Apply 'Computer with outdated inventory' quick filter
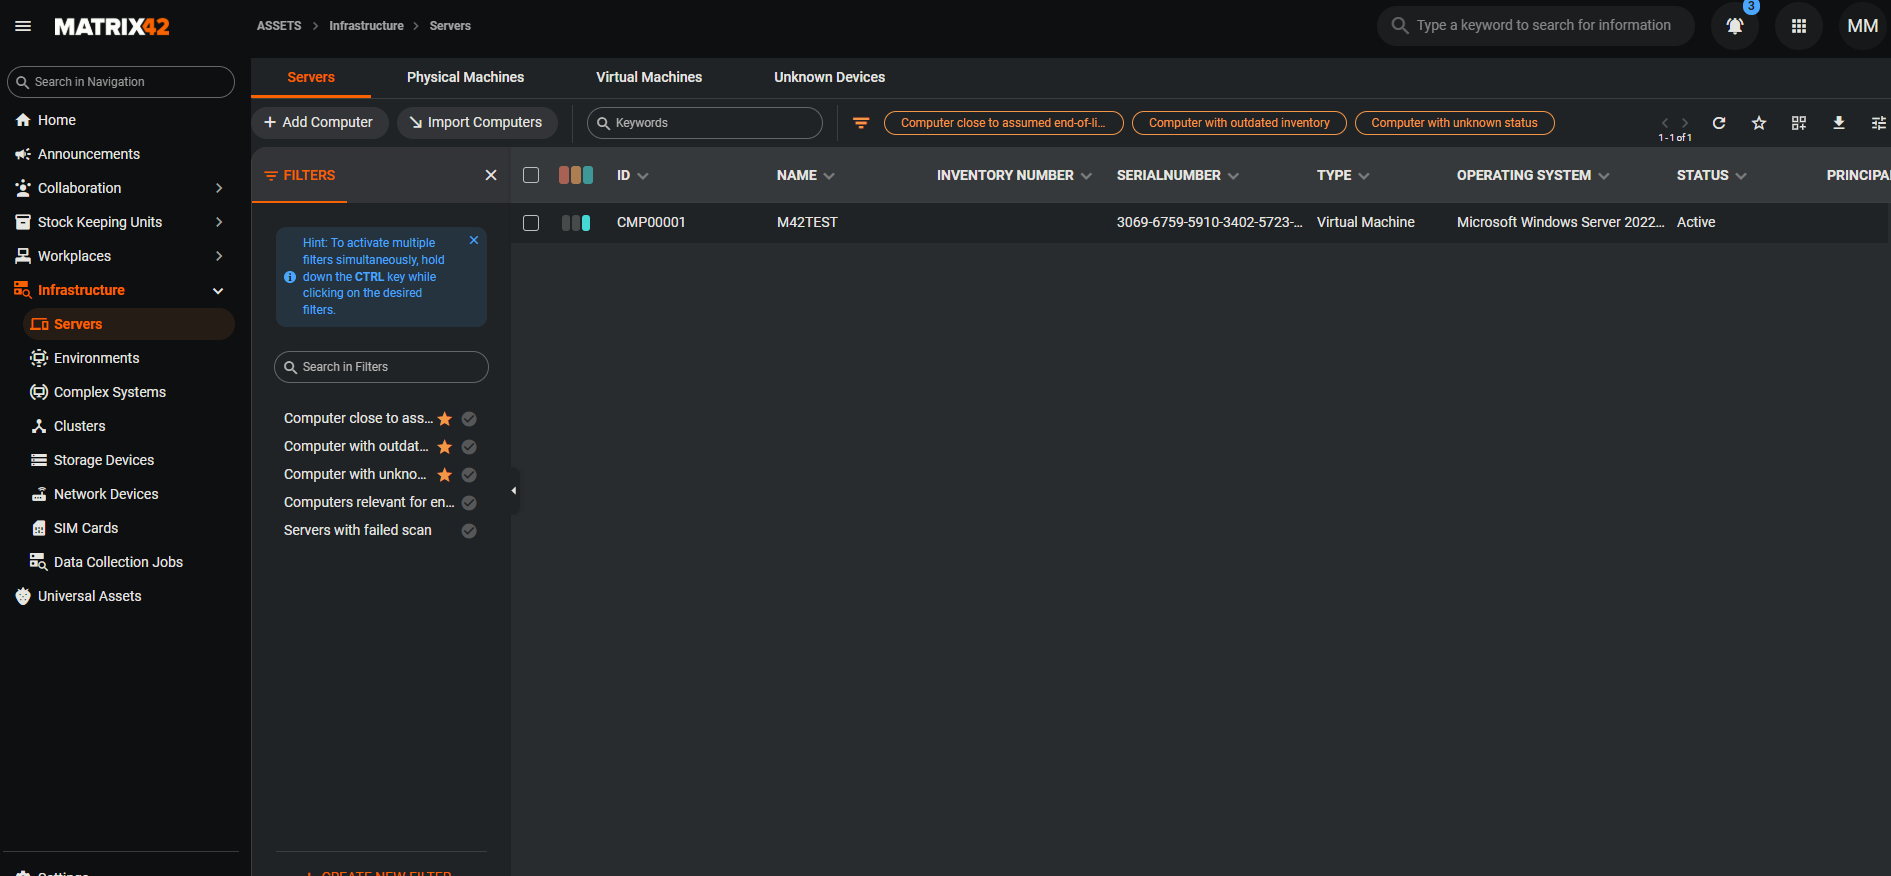Viewport: 1891px width, 876px height. [1239, 123]
